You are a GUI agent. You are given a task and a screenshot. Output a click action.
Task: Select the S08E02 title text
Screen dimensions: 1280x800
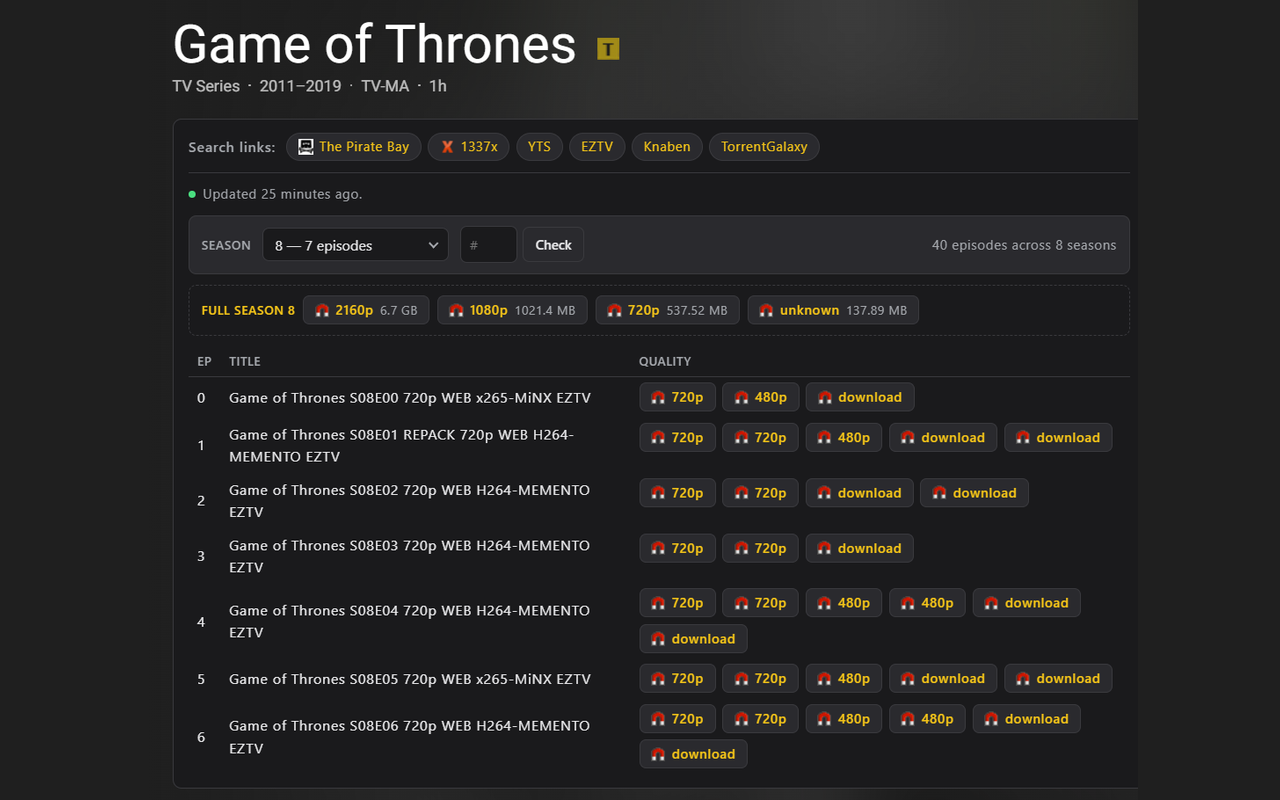click(409, 501)
